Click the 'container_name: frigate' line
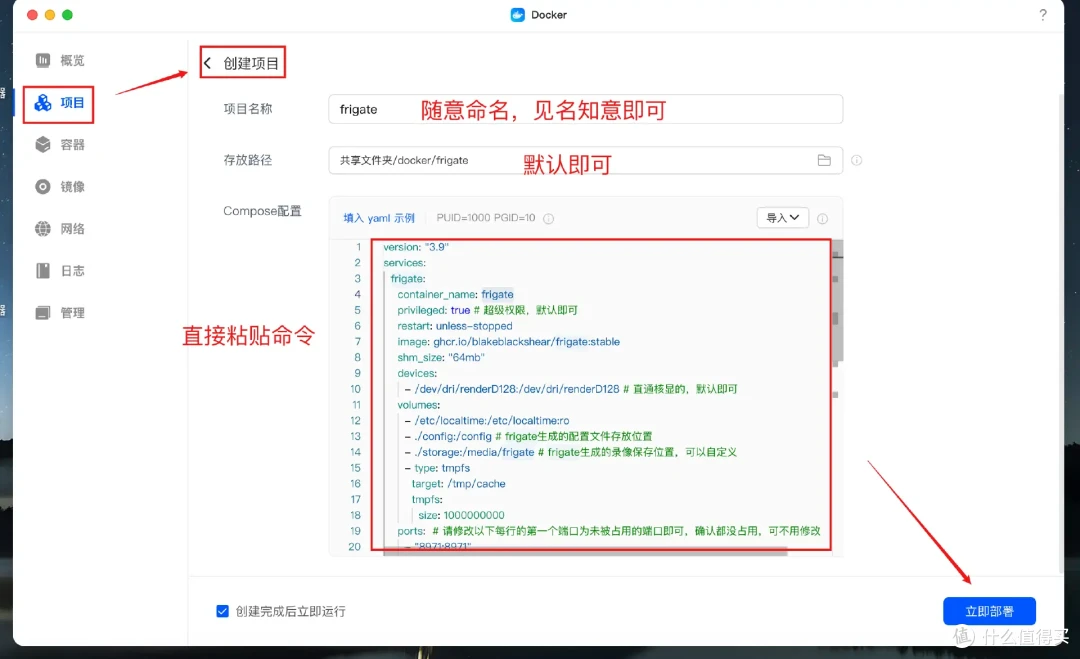This screenshot has width=1080, height=659. (455, 295)
